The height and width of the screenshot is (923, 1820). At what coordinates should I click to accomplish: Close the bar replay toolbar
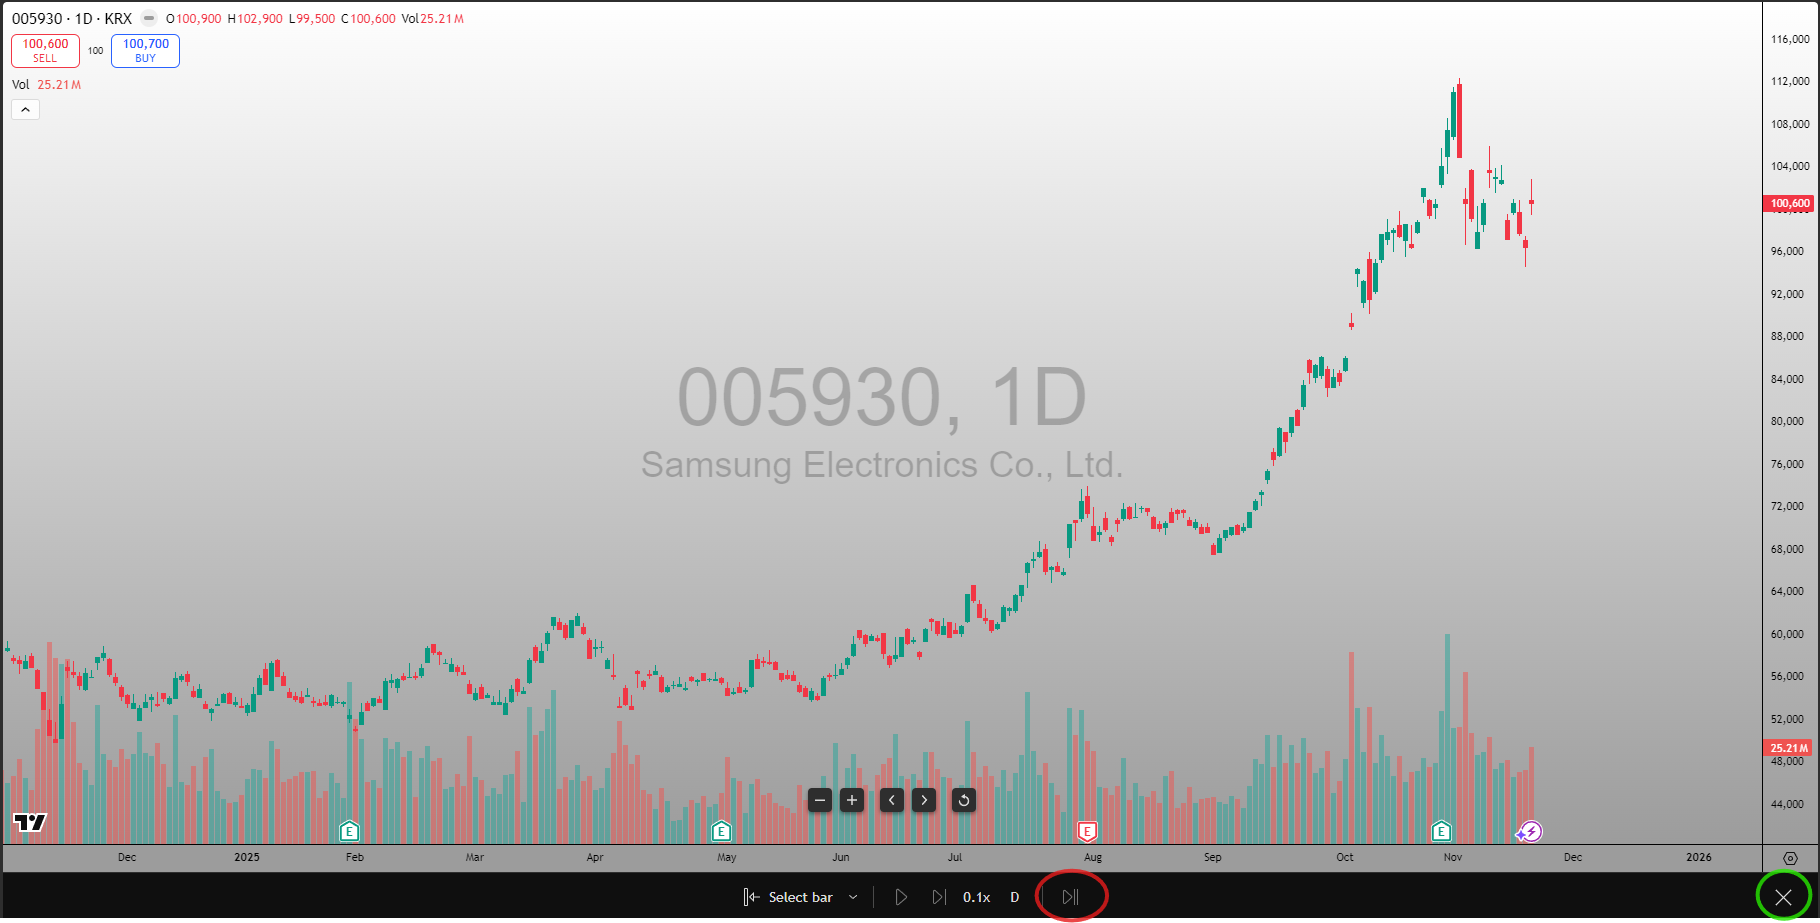[1783, 897]
